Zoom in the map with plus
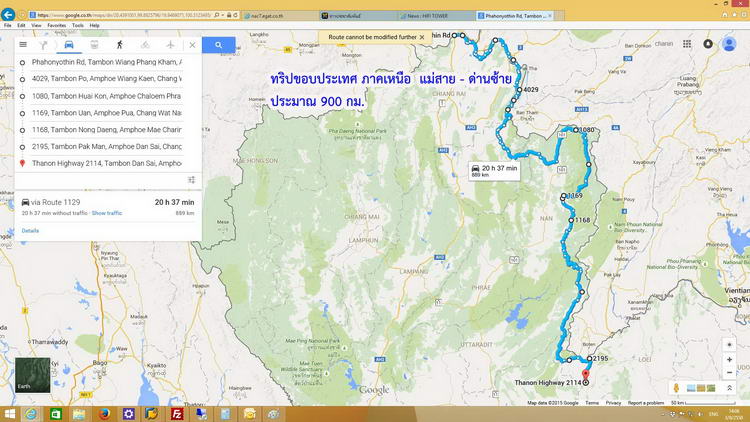The height and width of the screenshot is (422, 750). click(729, 359)
